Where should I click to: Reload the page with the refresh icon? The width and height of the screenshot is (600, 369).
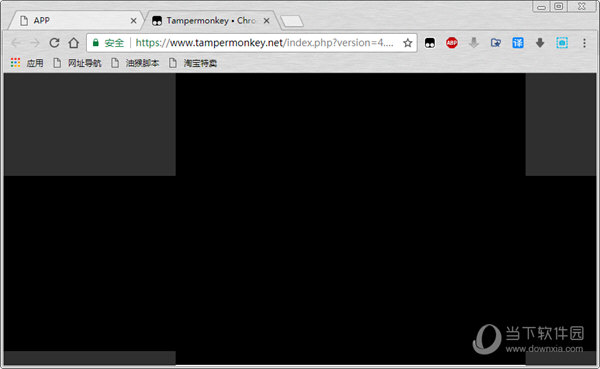tap(54, 42)
